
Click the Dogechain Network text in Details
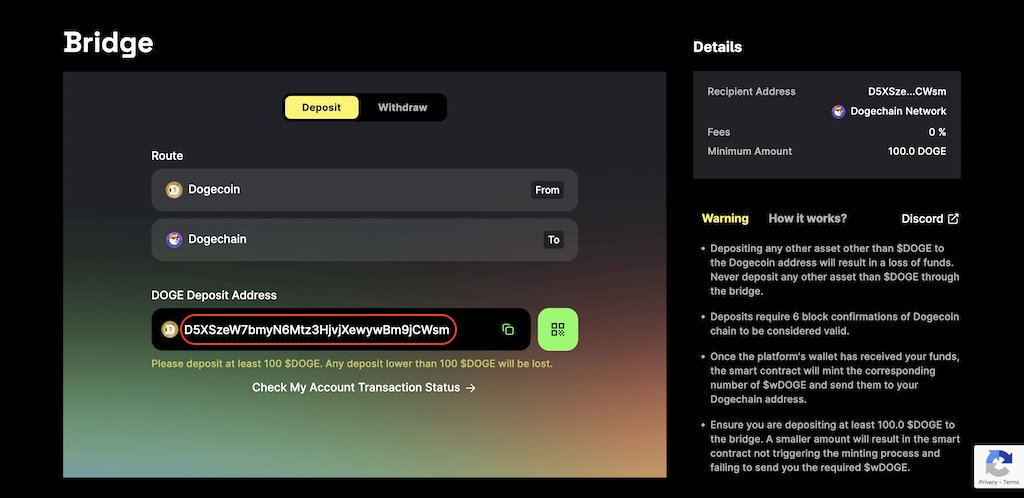click(898, 112)
